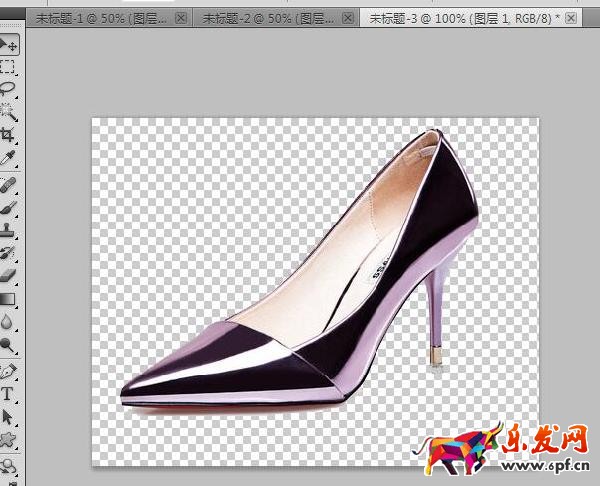Select the Move tool
600x486 pixels.
[x=9, y=45]
